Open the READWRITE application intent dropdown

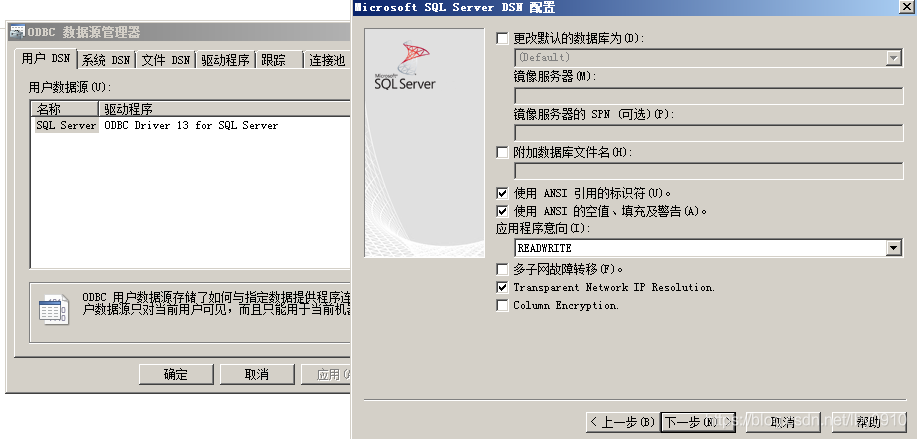tap(893, 248)
